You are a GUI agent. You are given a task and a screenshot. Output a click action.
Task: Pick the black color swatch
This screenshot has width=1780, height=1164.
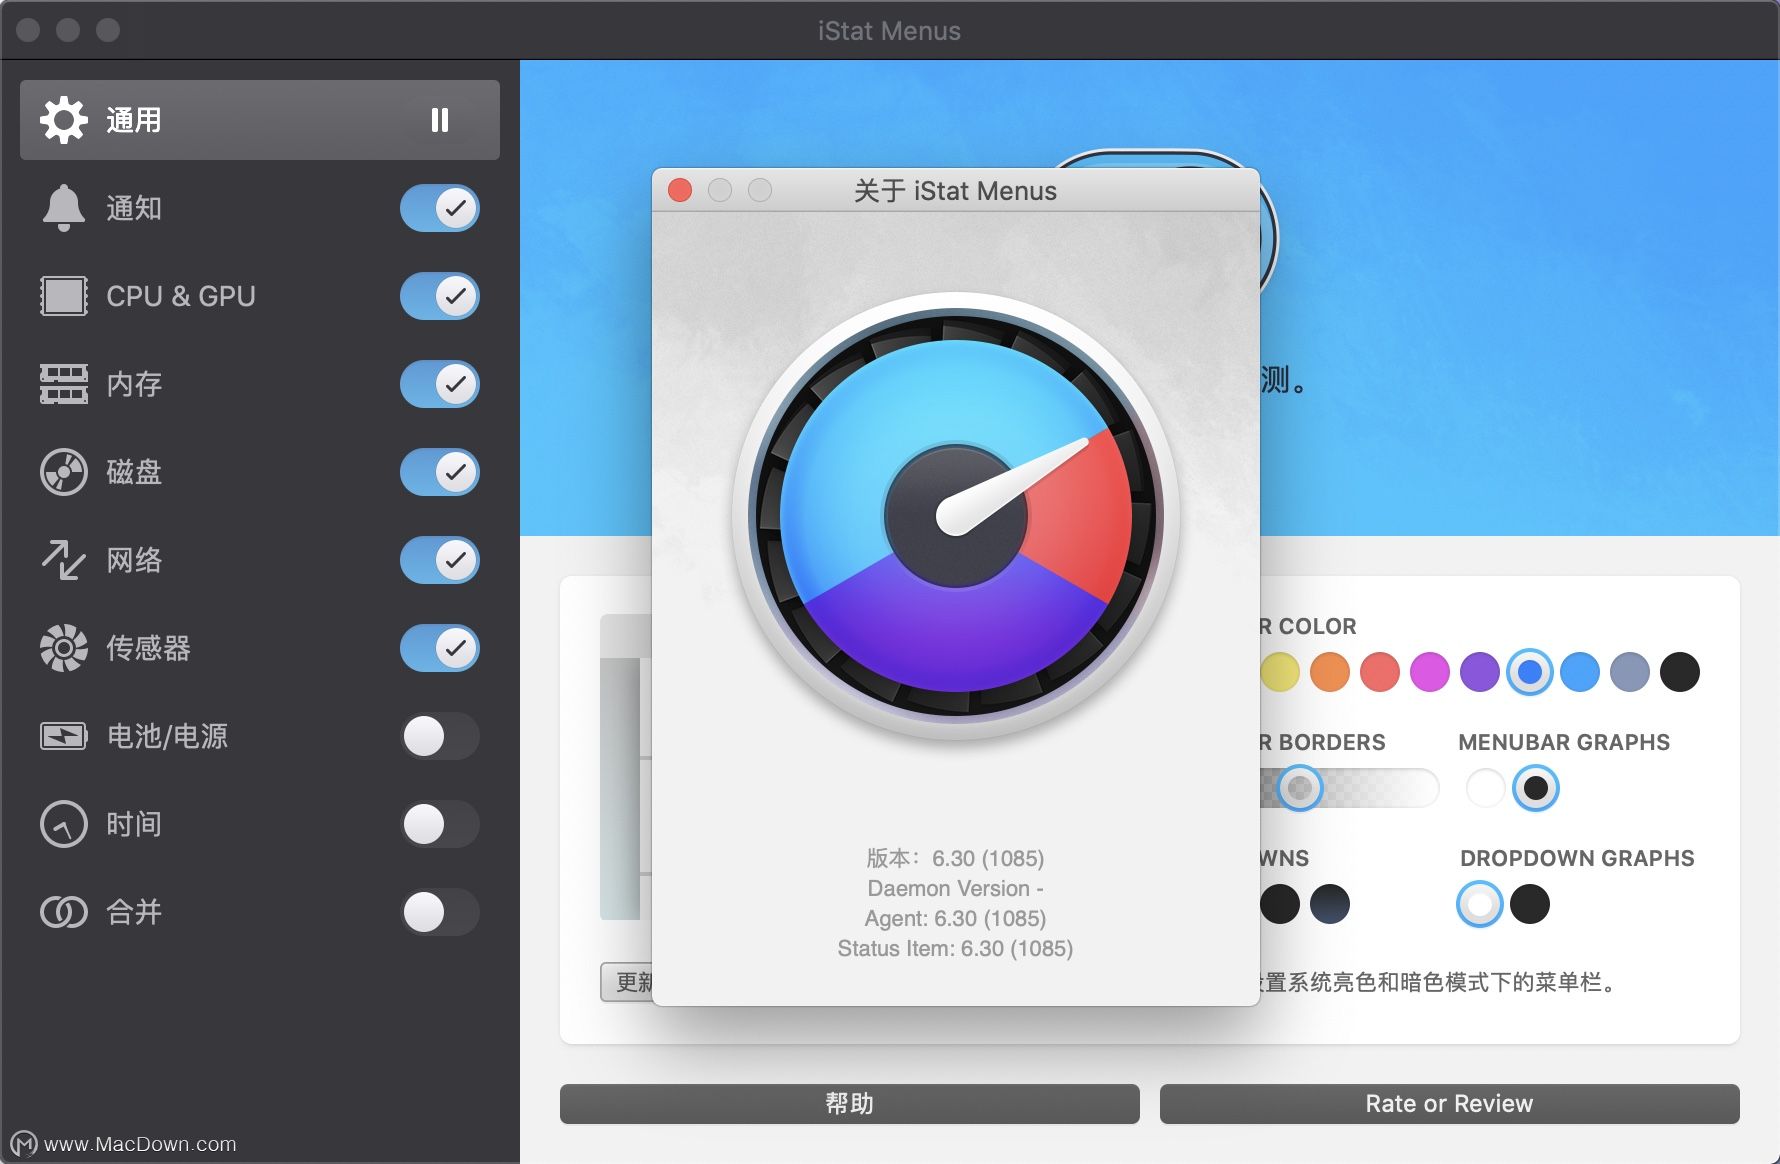[x=1680, y=672]
